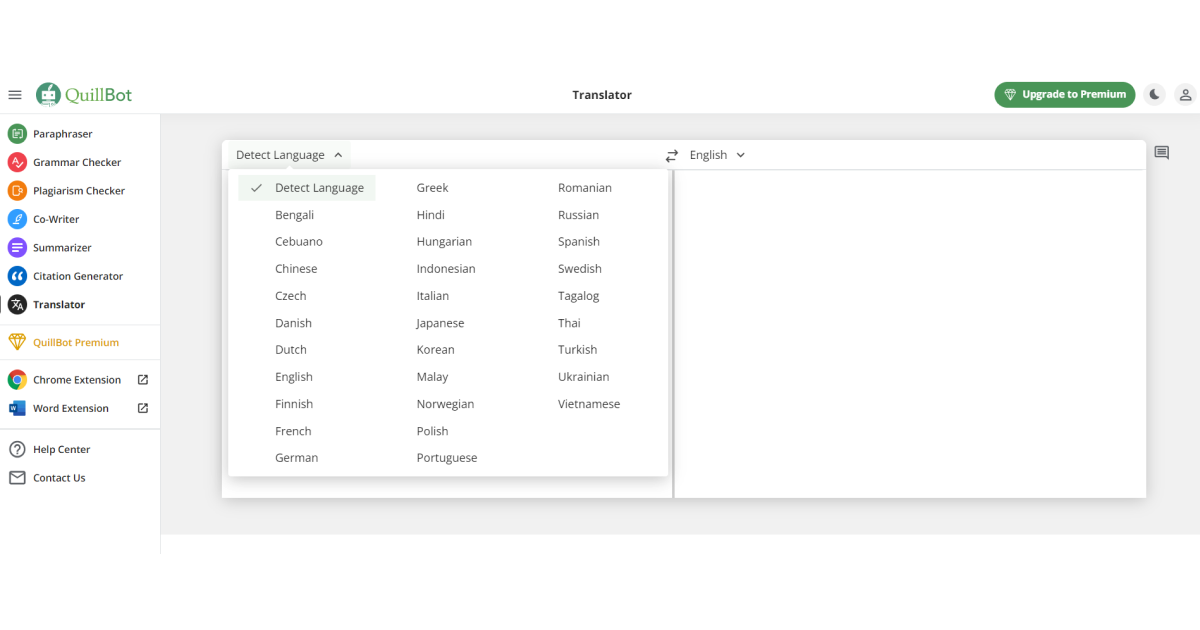
Task: Open the Grammar Checker link text
Action: [x=77, y=162]
